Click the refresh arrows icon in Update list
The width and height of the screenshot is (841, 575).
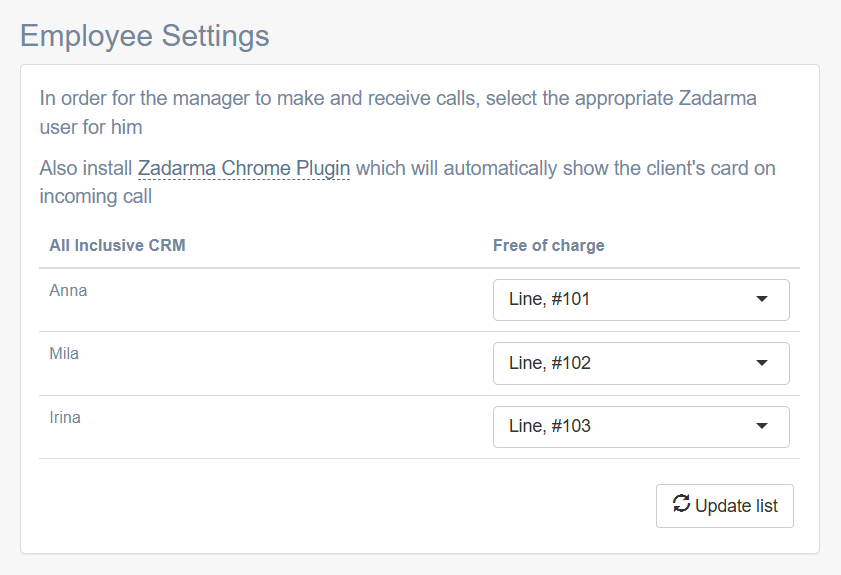pyautogui.click(x=681, y=504)
